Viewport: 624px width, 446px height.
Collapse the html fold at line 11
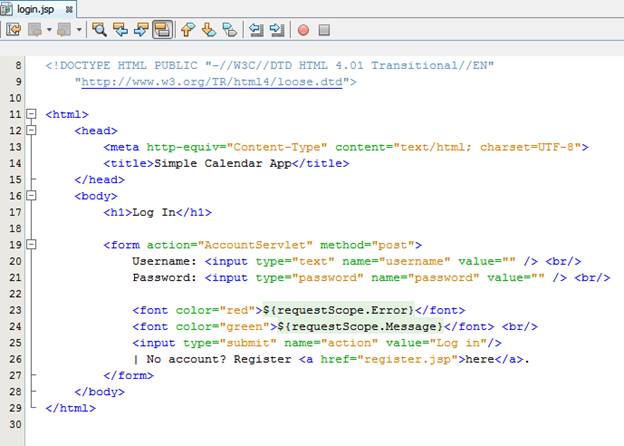[31, 114]
